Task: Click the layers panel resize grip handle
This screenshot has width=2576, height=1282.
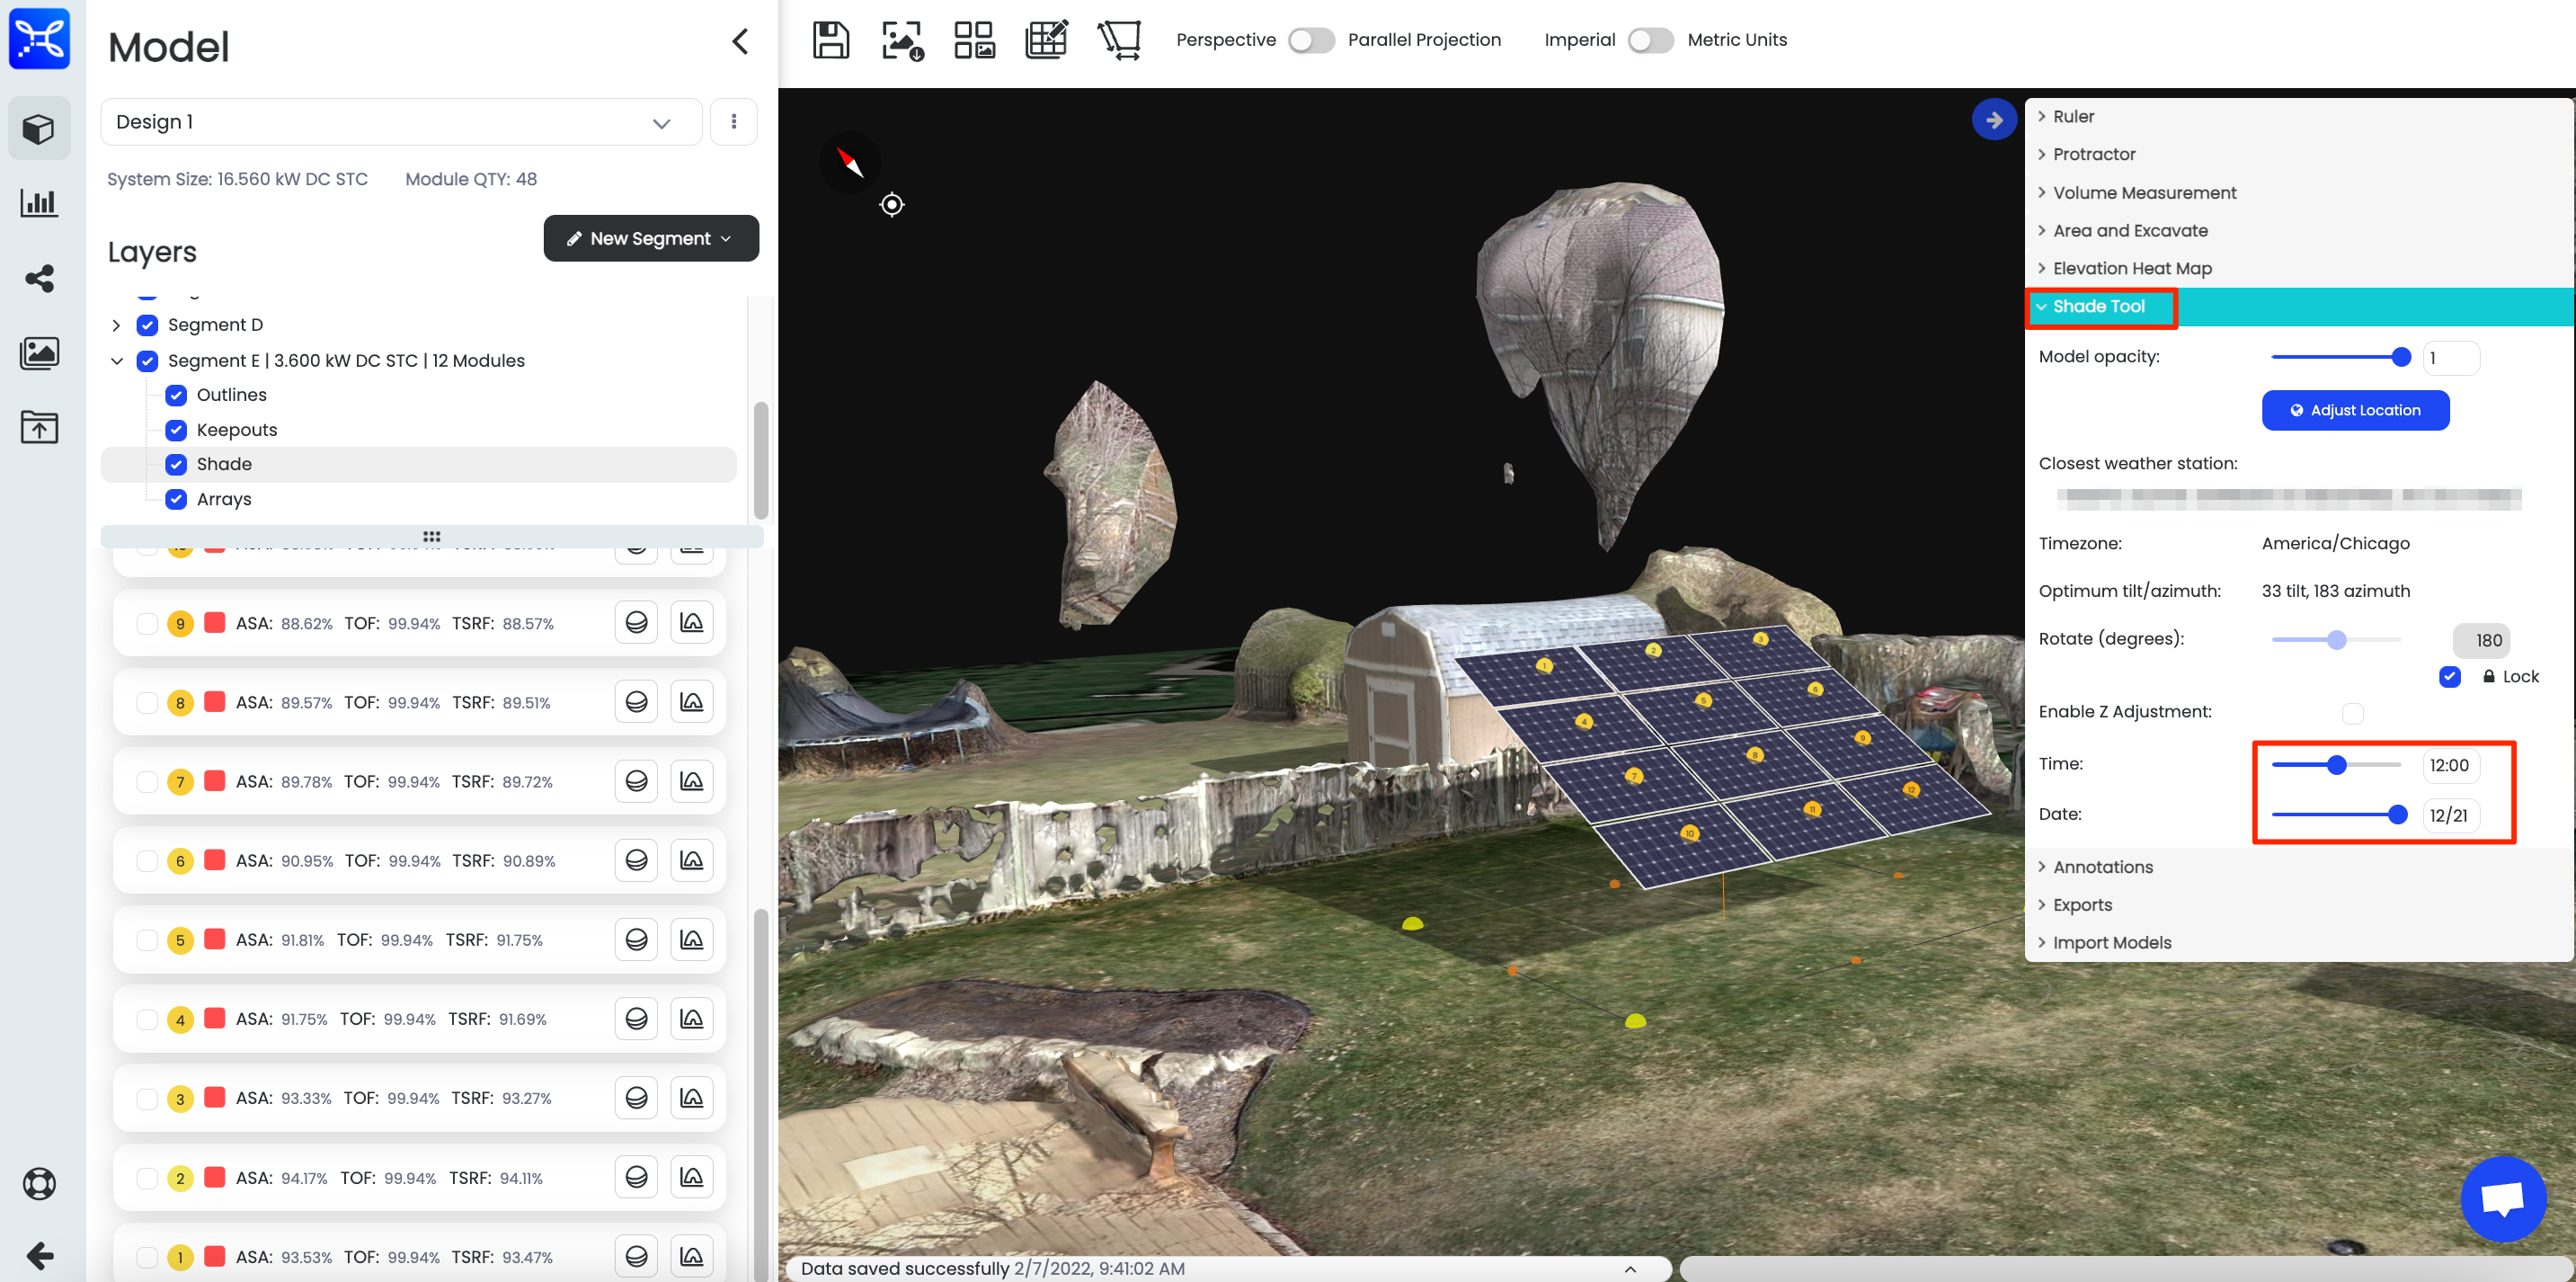Action: click(x=432, y=536)
